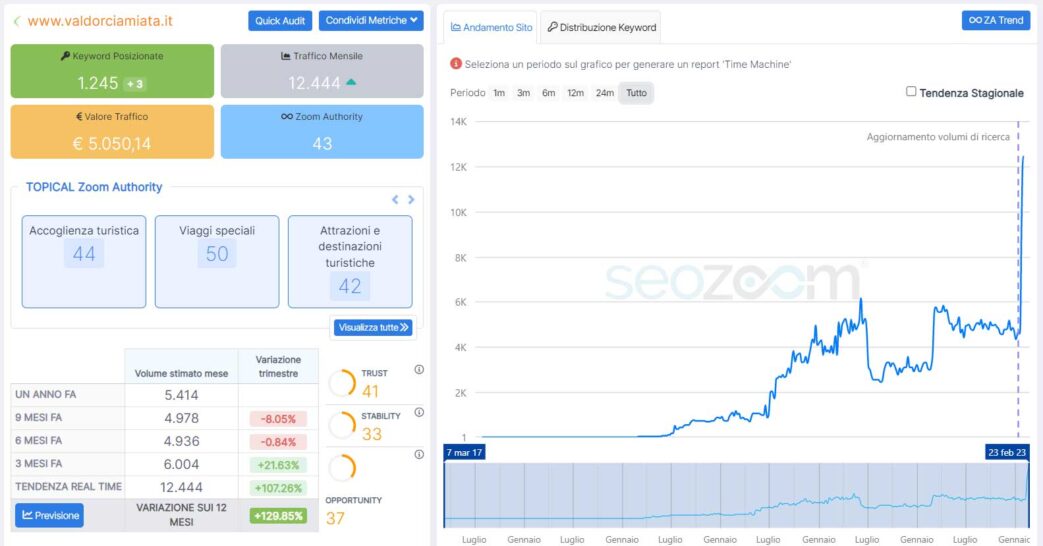The width and height of the screenshot is (1043, 546).
Task: Select the 1m period option
Action: [498, 93]
